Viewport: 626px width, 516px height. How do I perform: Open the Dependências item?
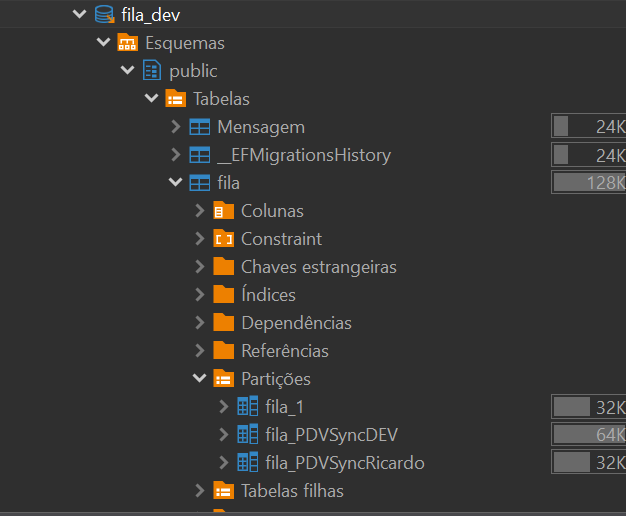[x=296, y=323]
